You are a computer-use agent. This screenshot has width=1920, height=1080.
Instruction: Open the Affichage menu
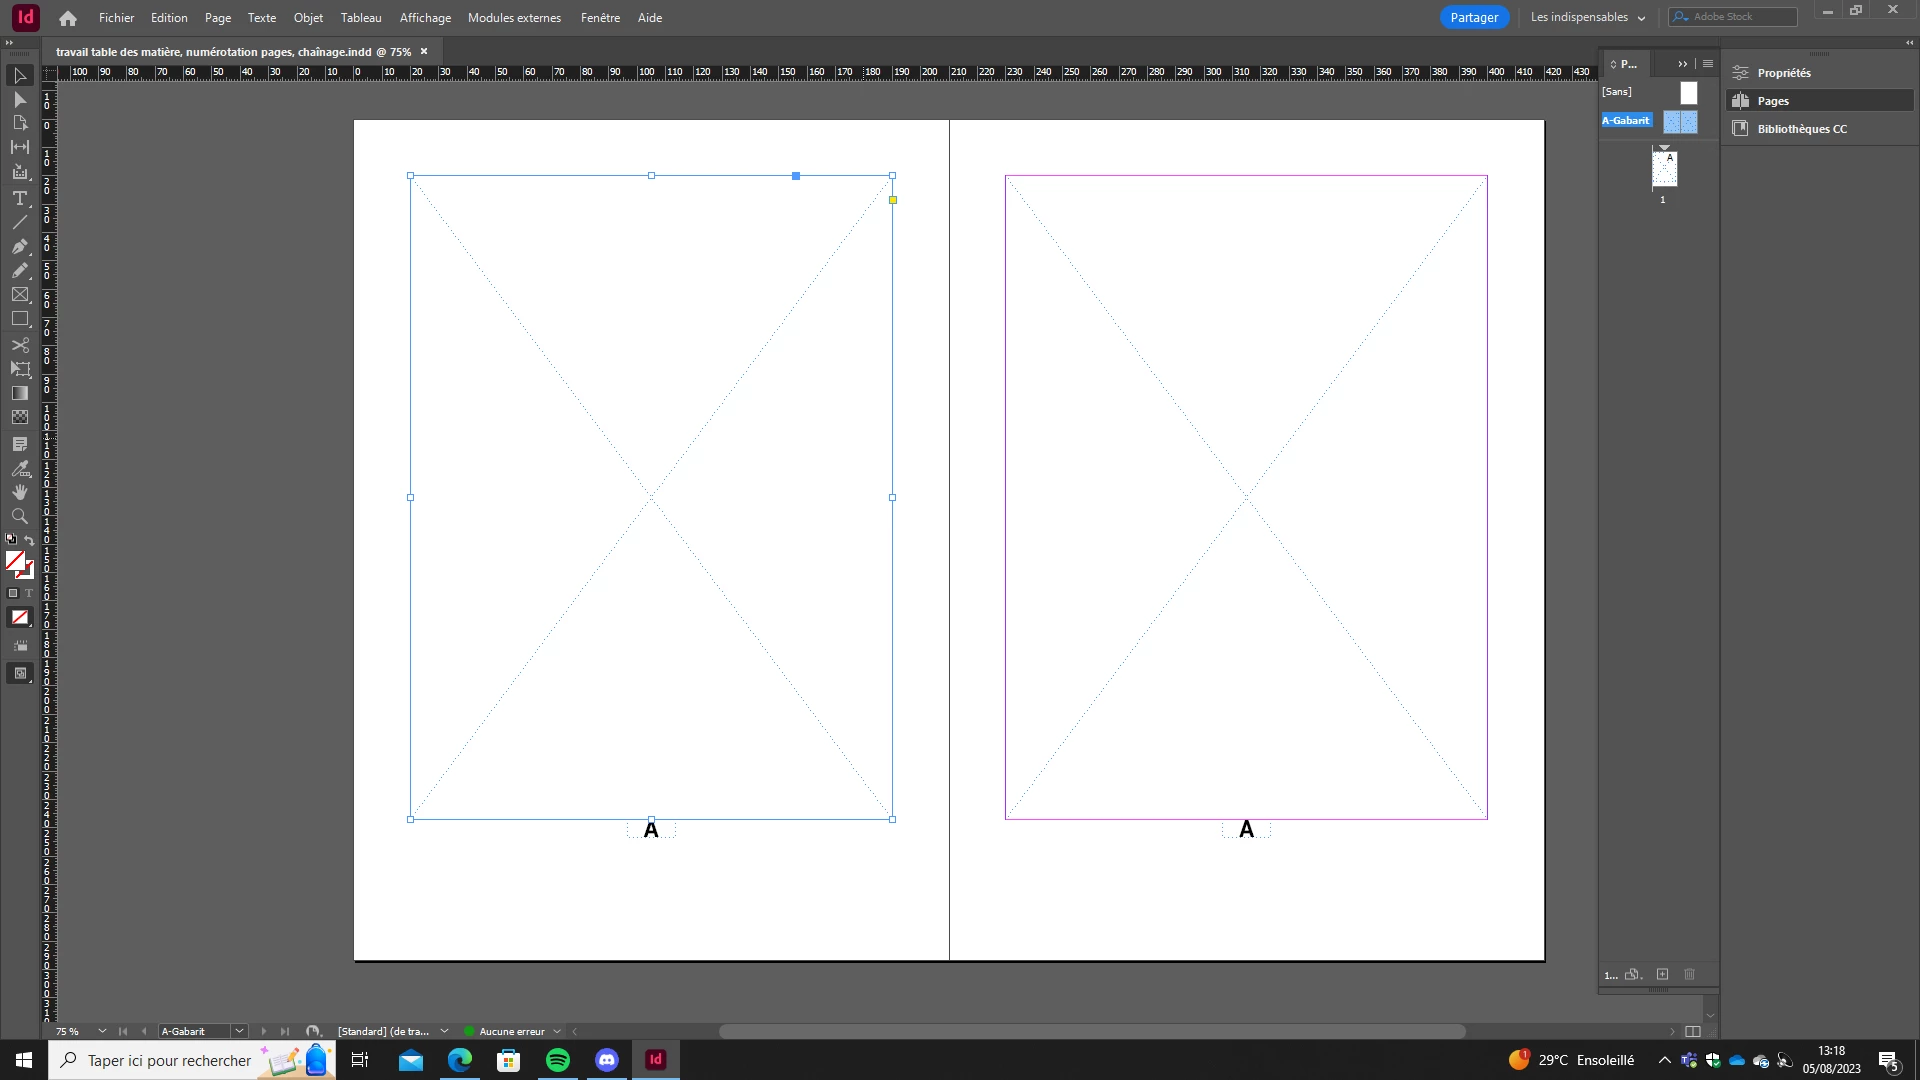[x=425, y=17]
